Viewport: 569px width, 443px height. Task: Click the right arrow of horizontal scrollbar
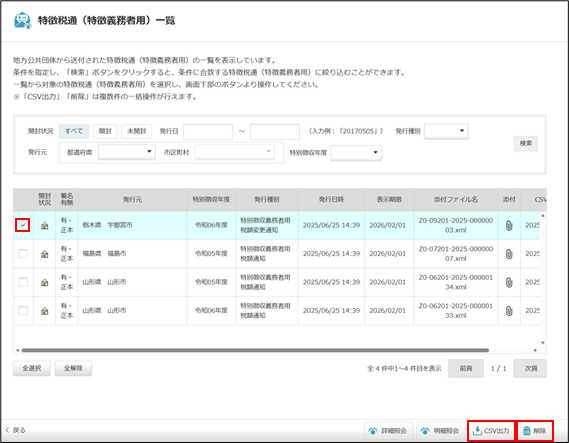[x=535, y=350]
